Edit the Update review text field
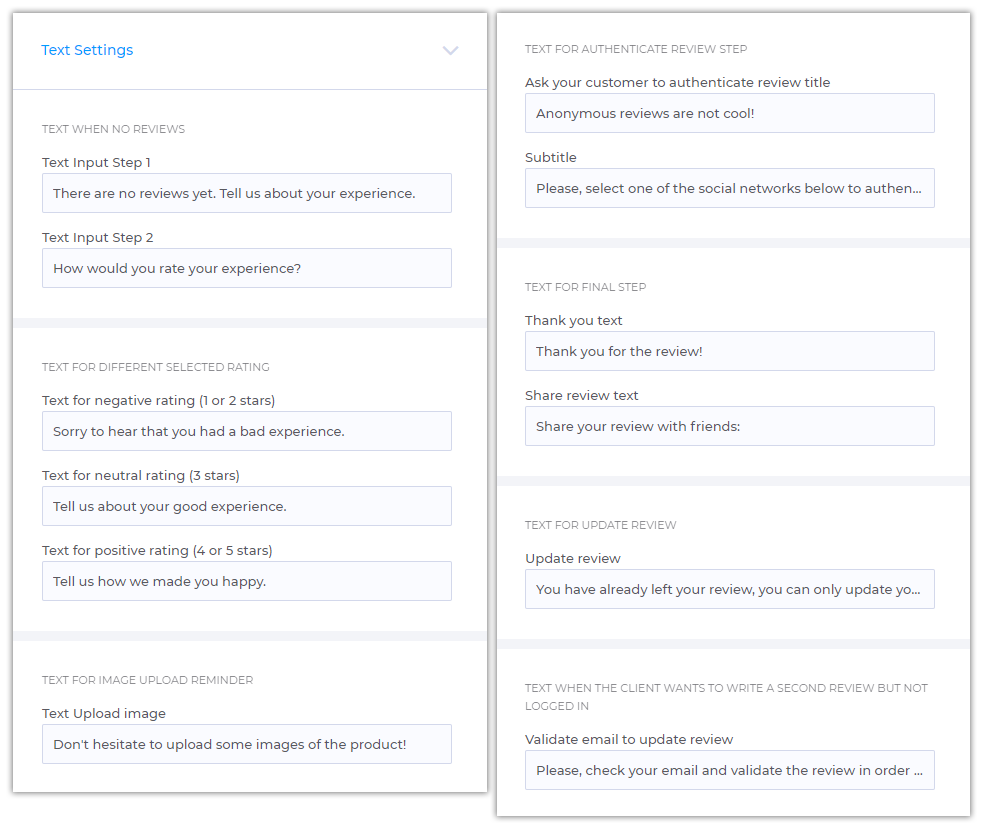Screen dimensions: 987x830 (x=730, y=589)
